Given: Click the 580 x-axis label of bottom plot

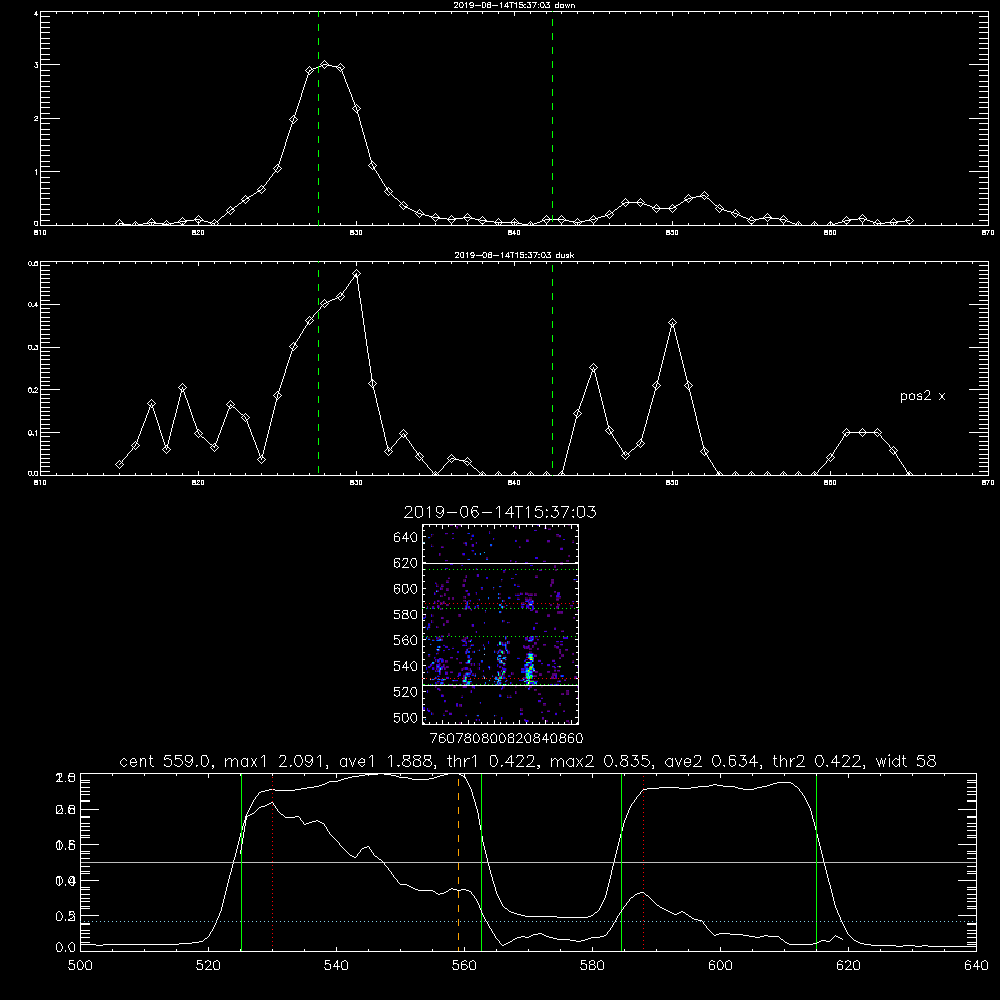Looking at the screenshot, I should tap(592, 966).
